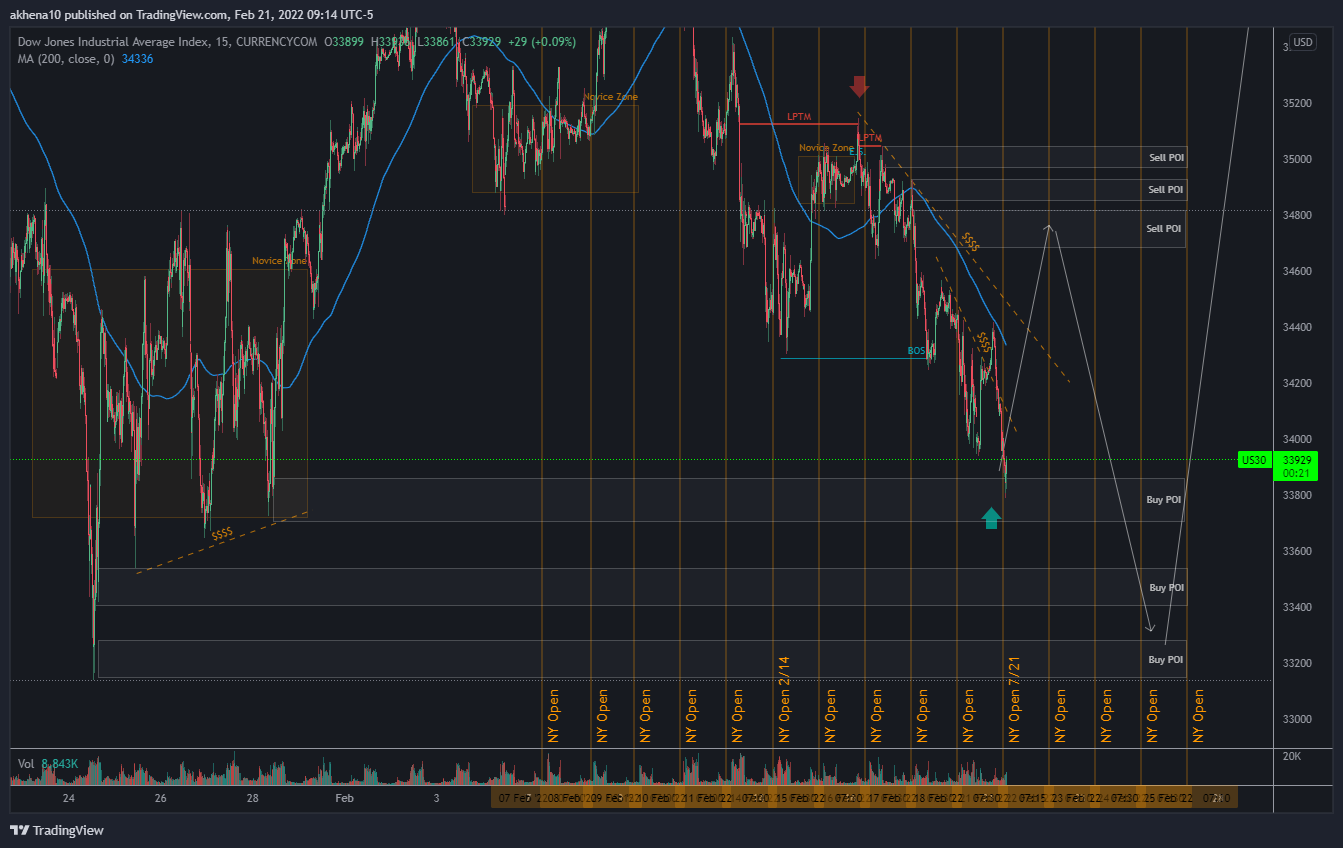Click the short LPTM label below the arrow

(x=870, y=138)
